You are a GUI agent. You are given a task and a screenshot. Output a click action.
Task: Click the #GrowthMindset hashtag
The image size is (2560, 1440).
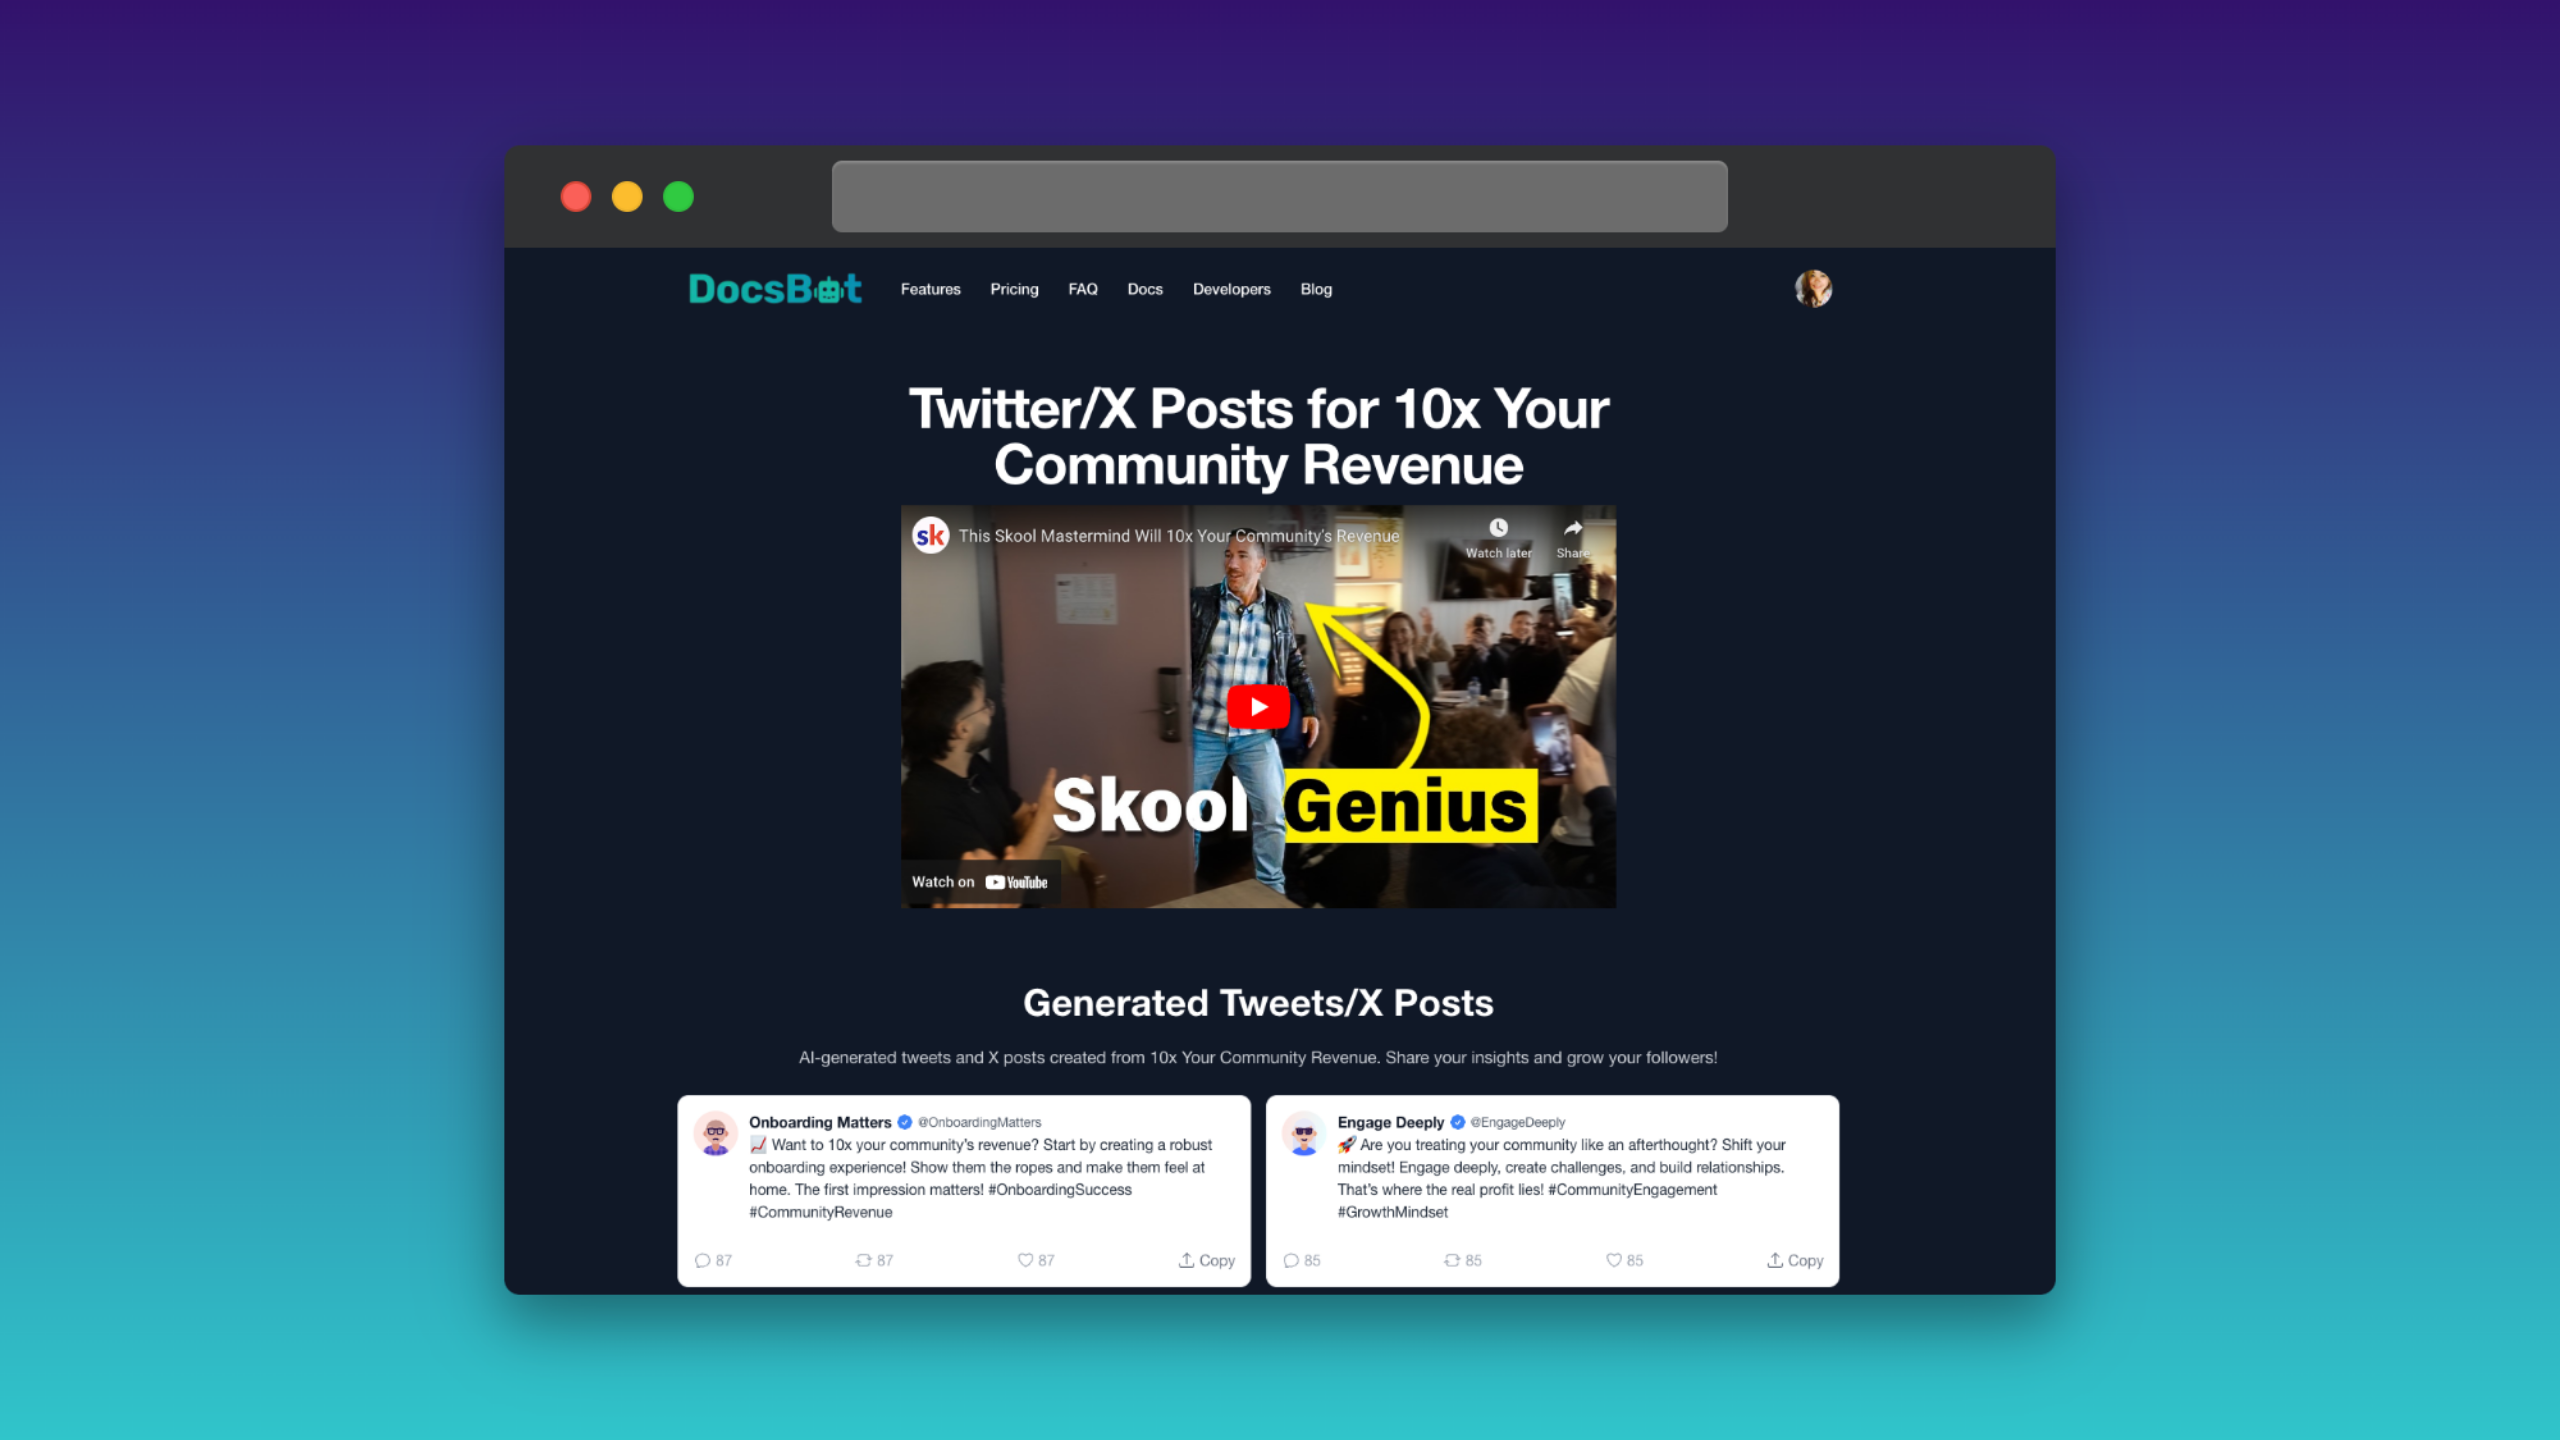point(1393,1212)
